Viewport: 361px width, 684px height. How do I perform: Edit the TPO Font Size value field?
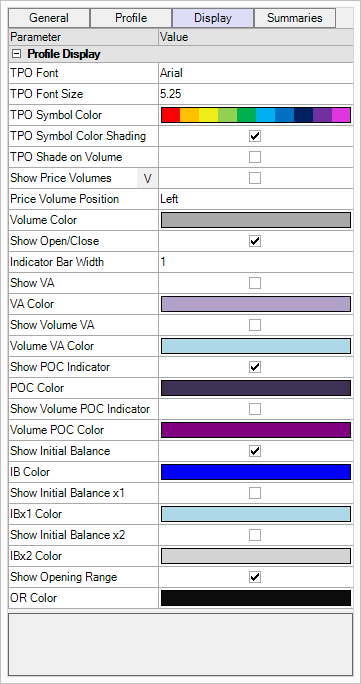[256, 94]
